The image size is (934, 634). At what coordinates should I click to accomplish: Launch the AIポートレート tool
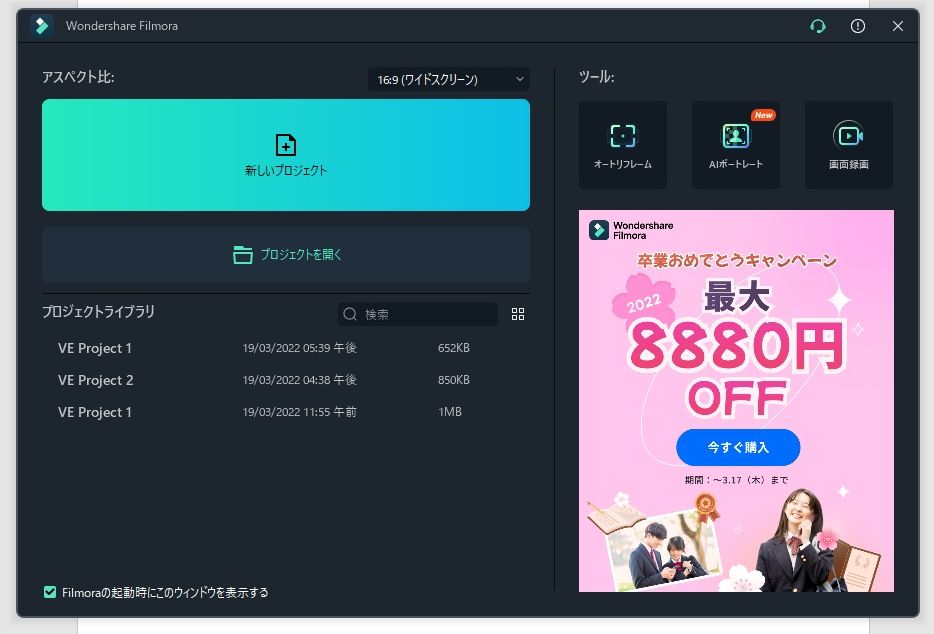pos(736,145)
